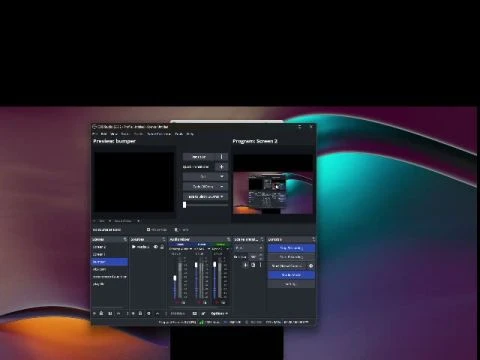Toggle the Studio Mode button

291,275
